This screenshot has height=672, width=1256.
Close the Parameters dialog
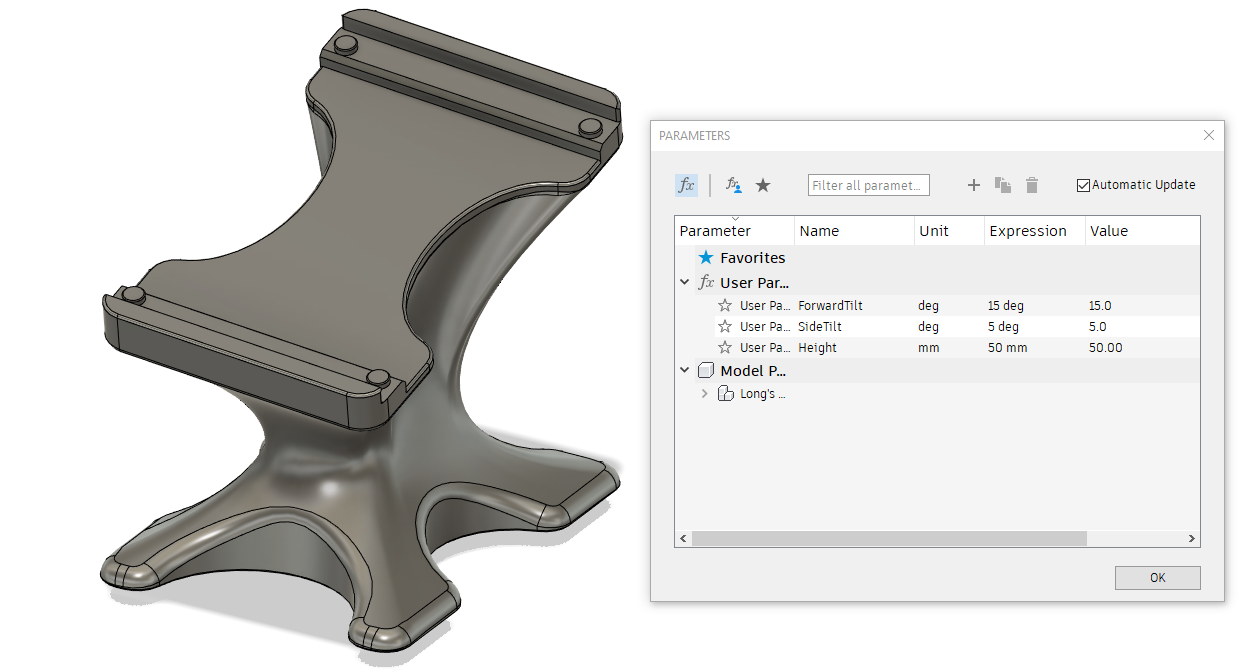1209,135
